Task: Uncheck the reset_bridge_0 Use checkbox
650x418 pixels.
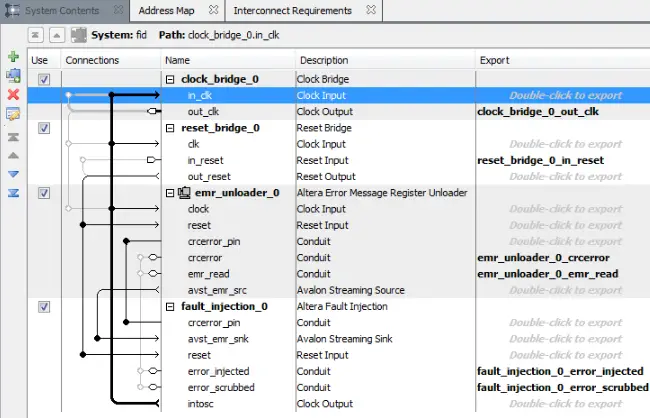Action: (44, 128)
